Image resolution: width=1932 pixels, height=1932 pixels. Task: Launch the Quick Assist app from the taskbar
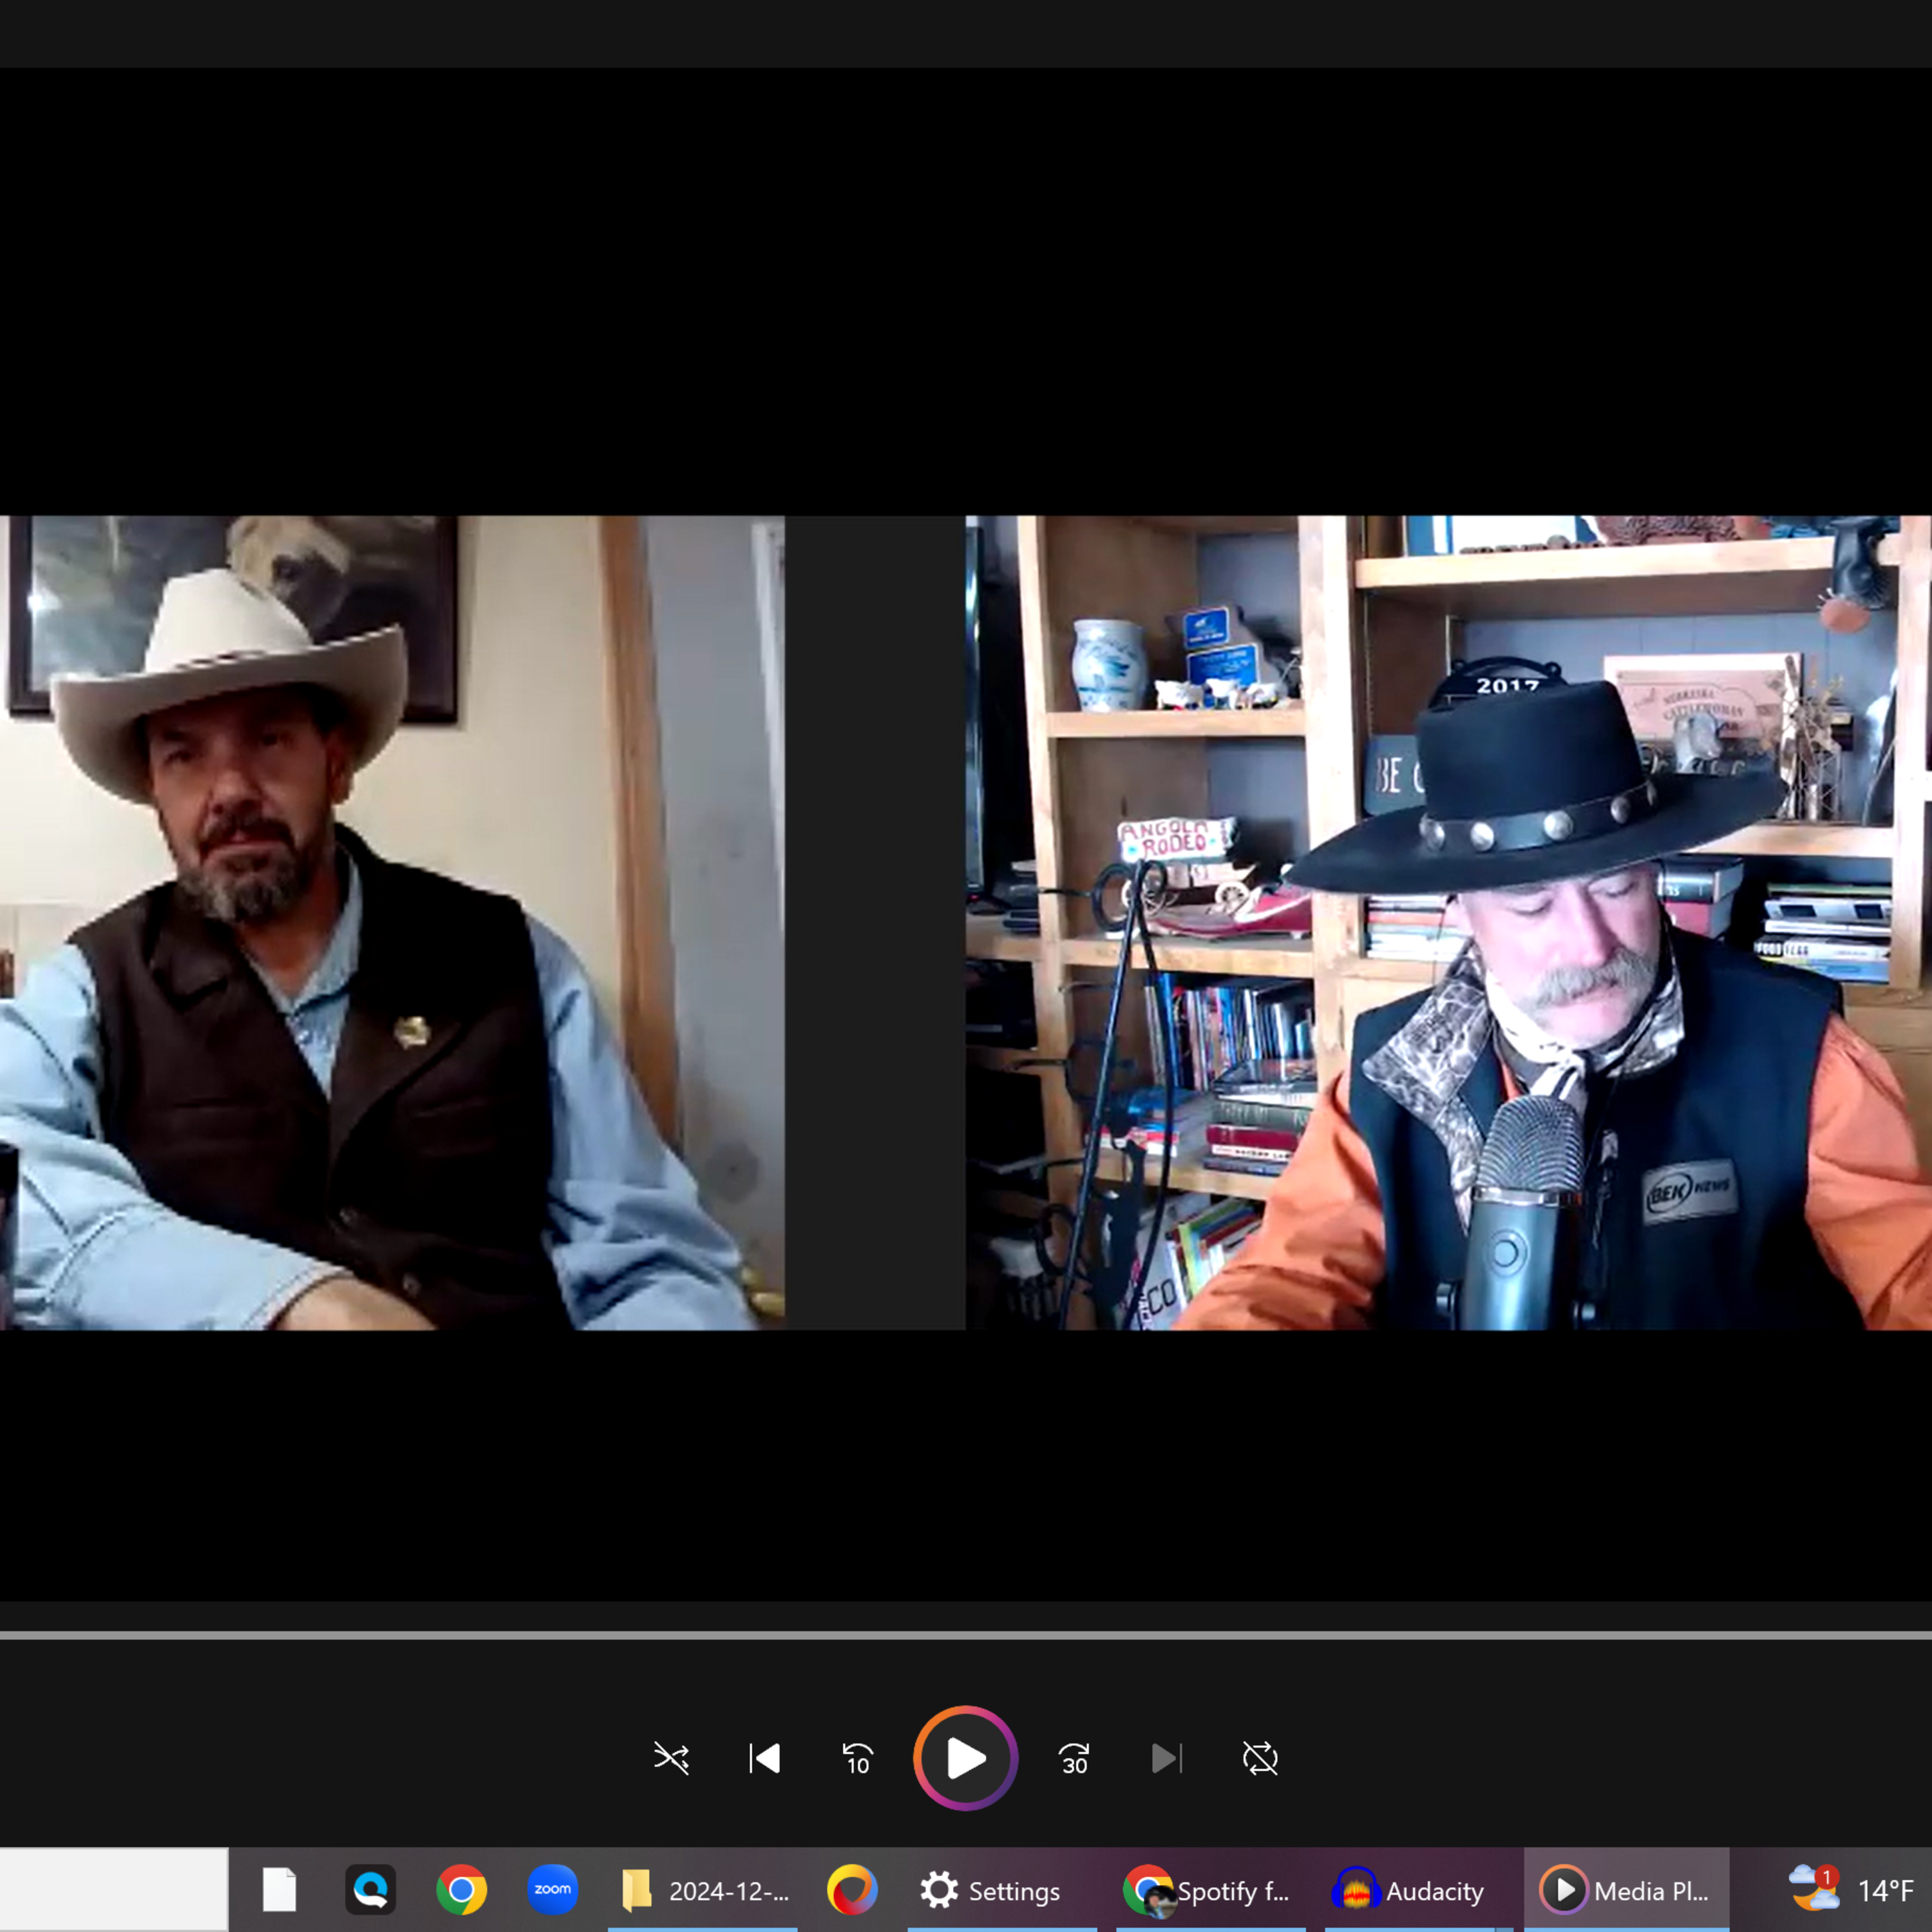(x=370, y=1889)
